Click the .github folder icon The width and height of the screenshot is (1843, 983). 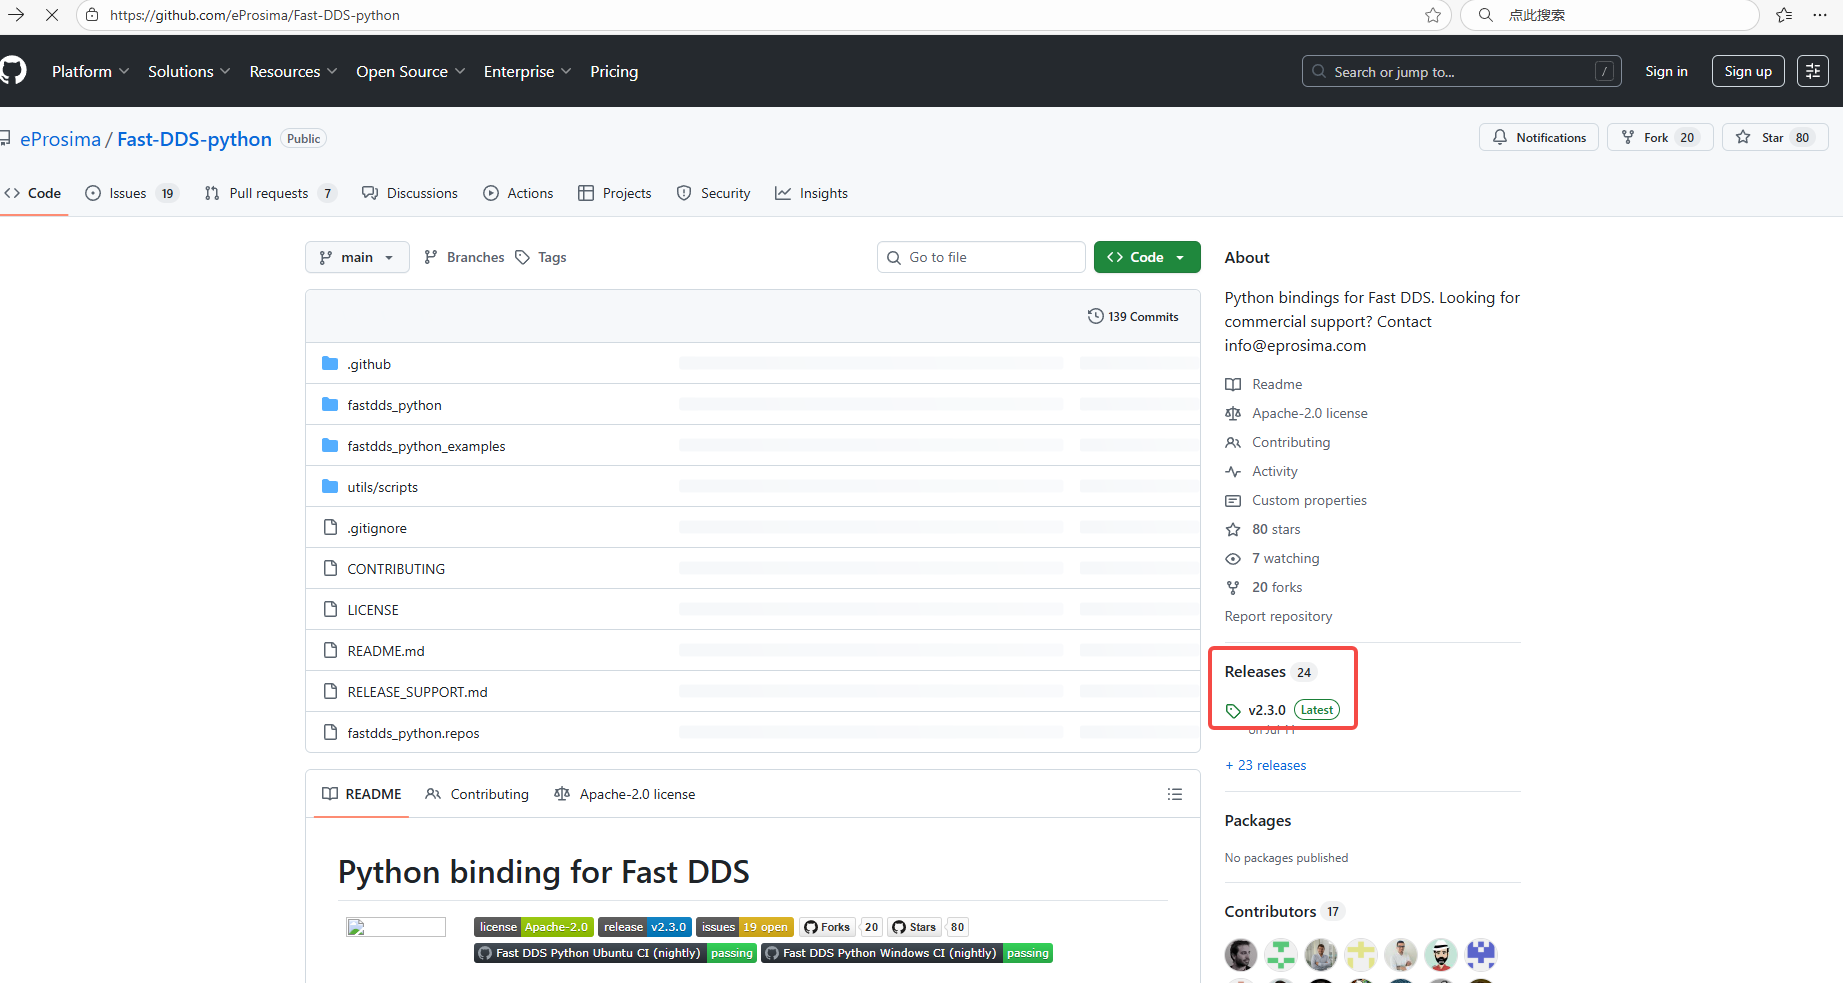(x=330, y=363)
